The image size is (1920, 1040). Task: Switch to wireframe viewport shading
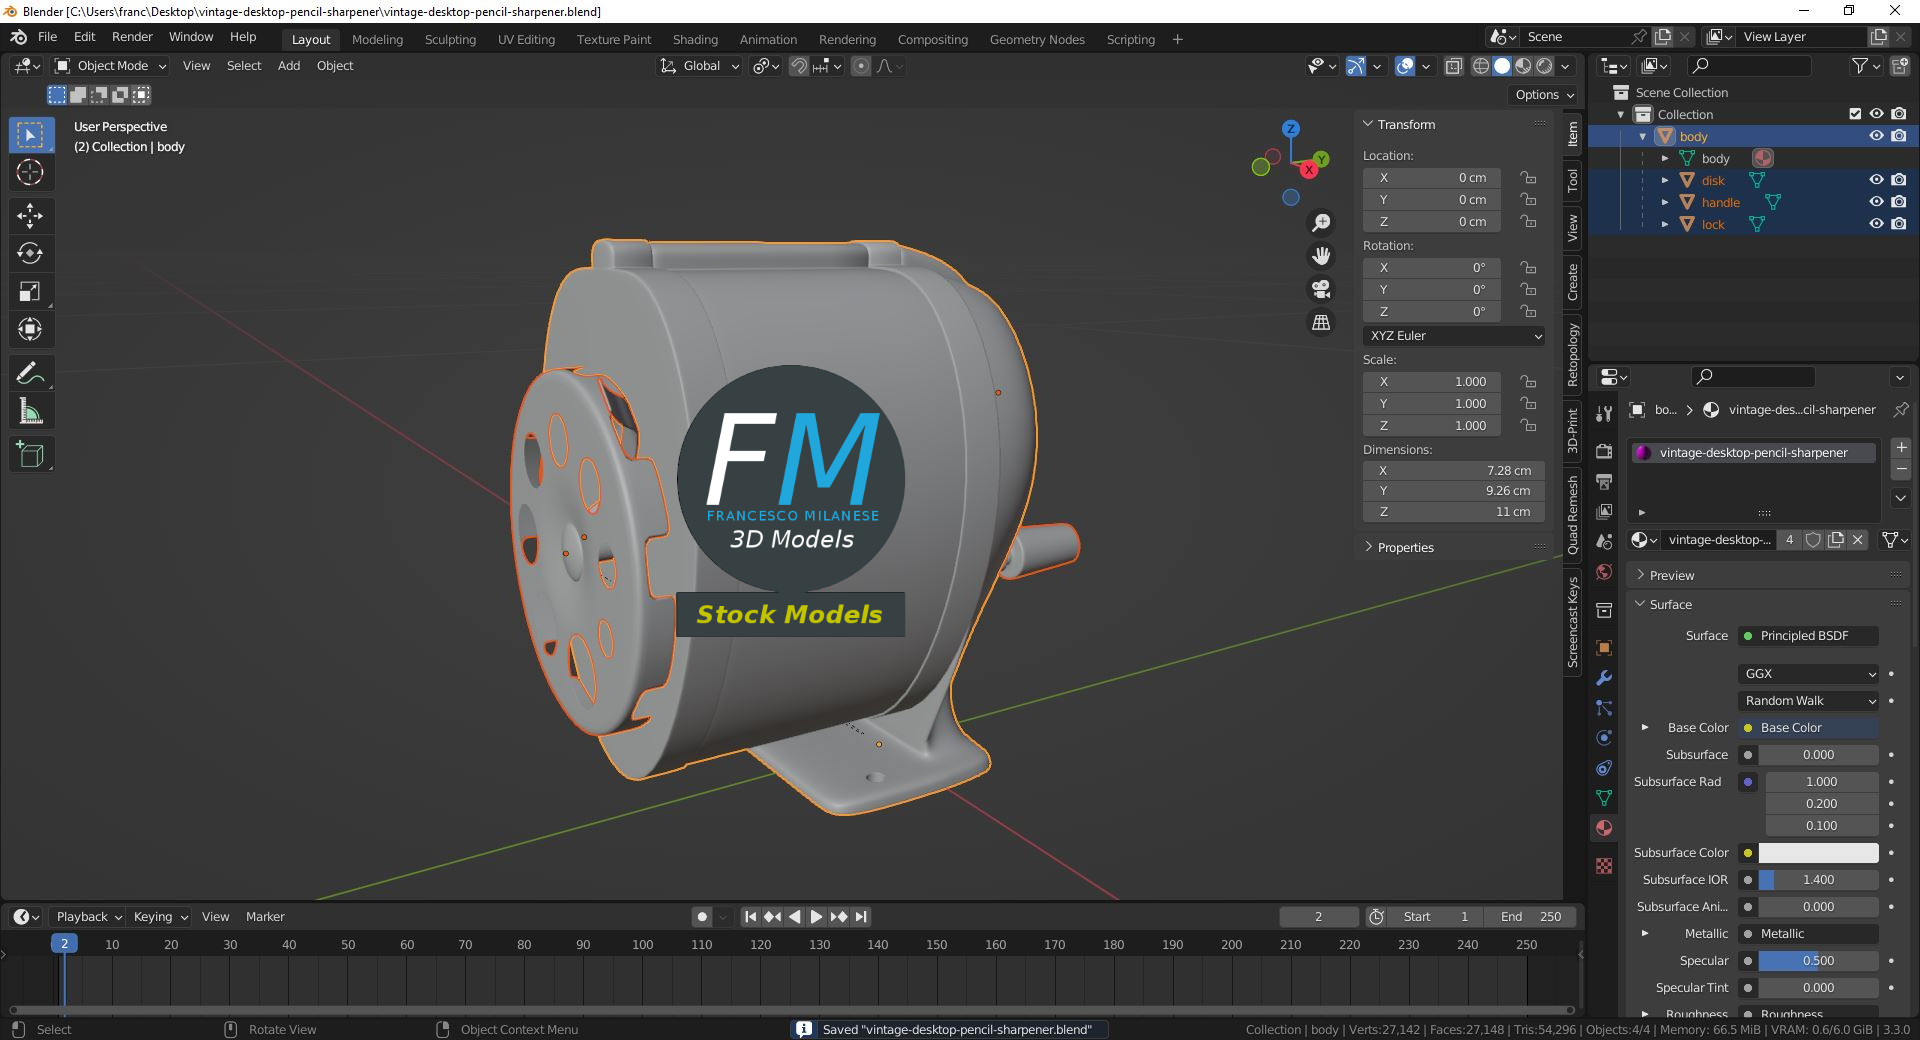(1480, 66)
